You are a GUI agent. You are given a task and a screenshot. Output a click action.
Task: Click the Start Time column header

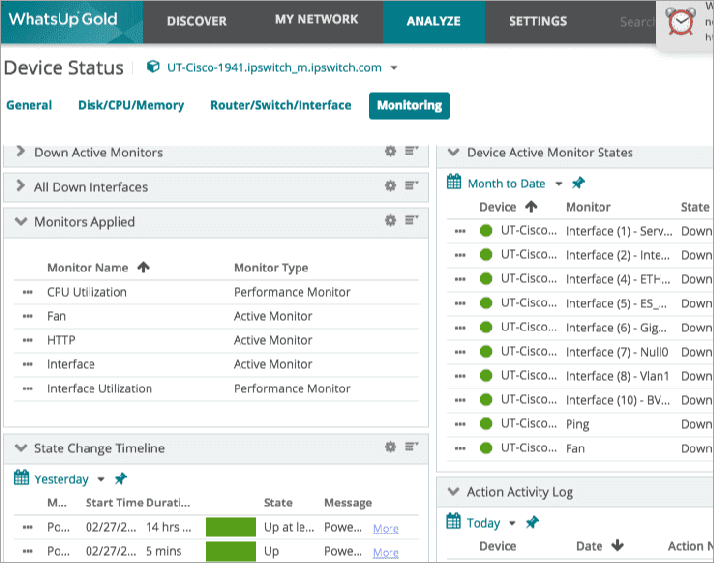[x=115, y=502]
